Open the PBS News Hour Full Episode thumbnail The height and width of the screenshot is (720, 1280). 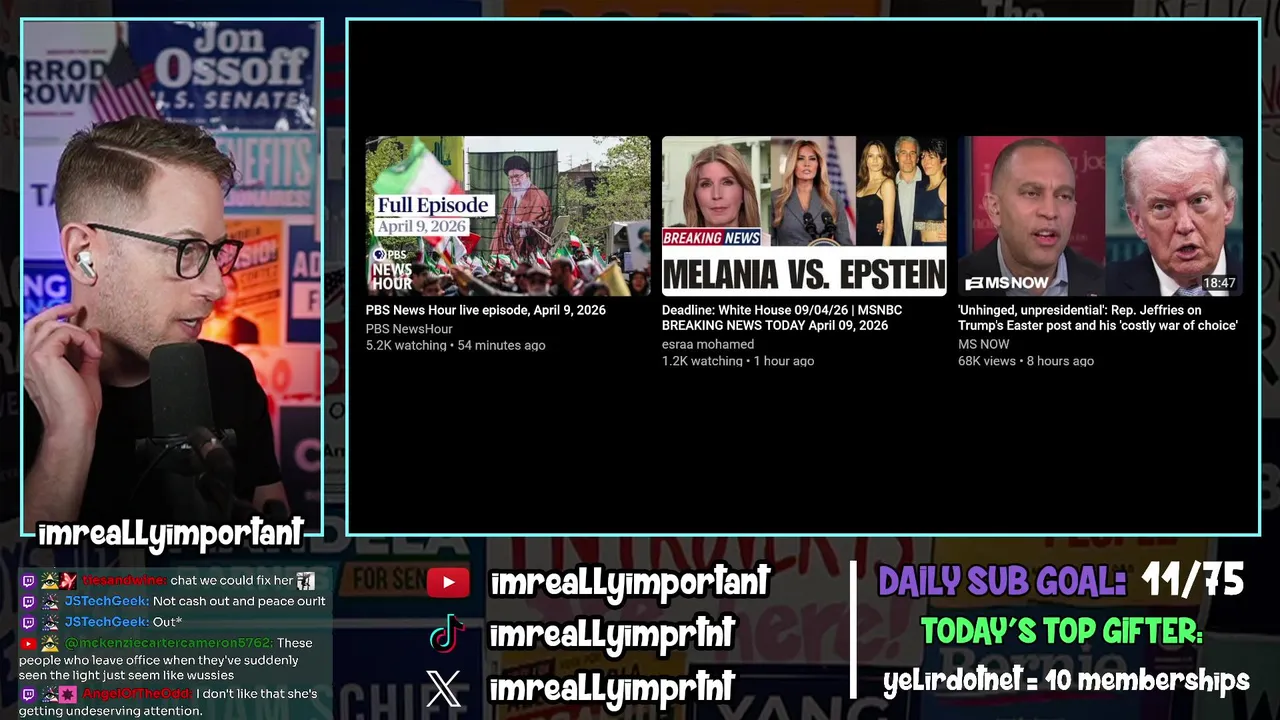click(508, 216)
